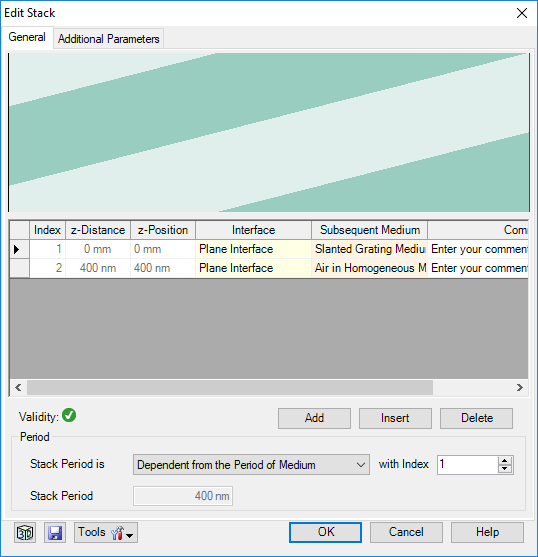Screen dimensions: 538x557
Task: Click the scrollbar right arrow
Action: click(520, 387)
